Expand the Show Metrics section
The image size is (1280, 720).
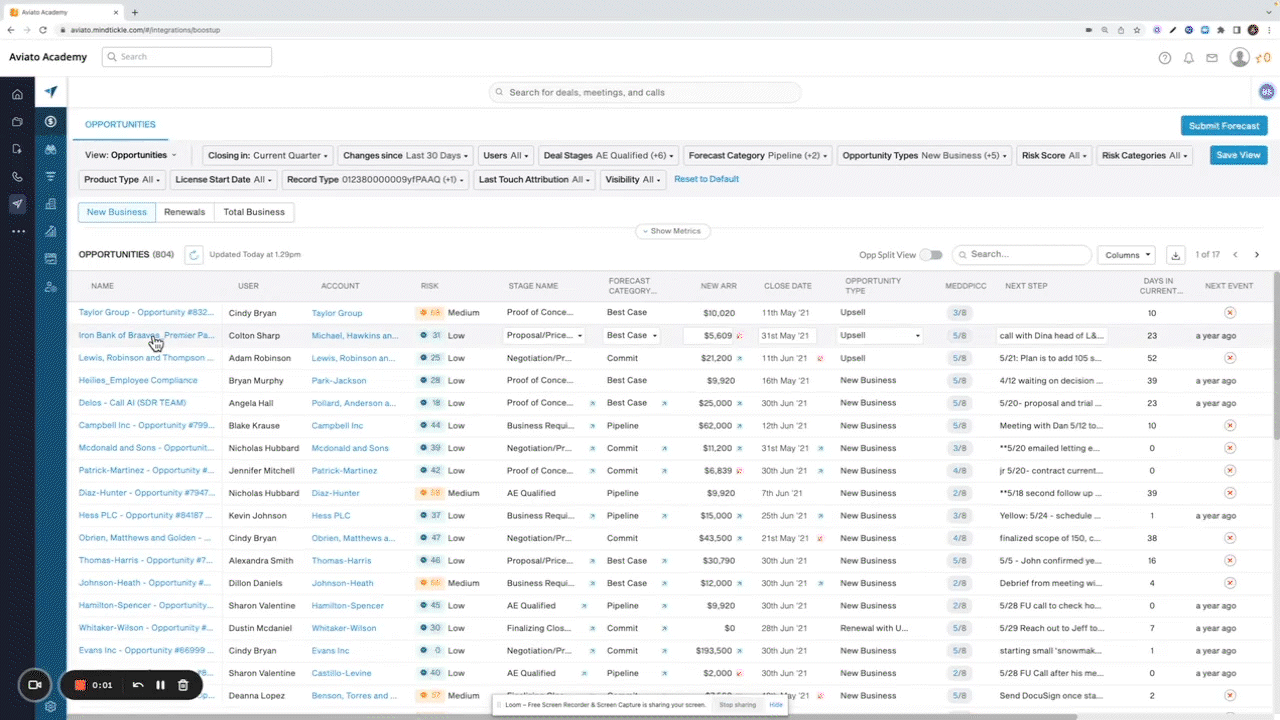[x=673, y=231]
